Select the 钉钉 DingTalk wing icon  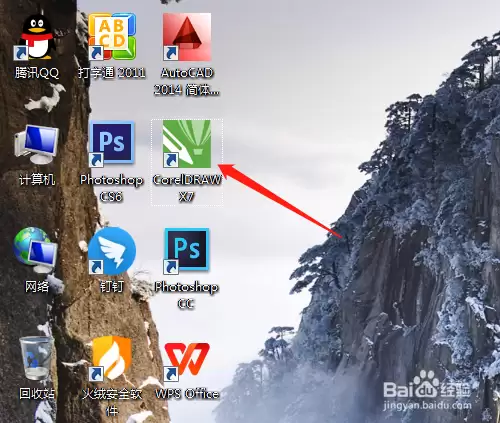click(112, 251)
